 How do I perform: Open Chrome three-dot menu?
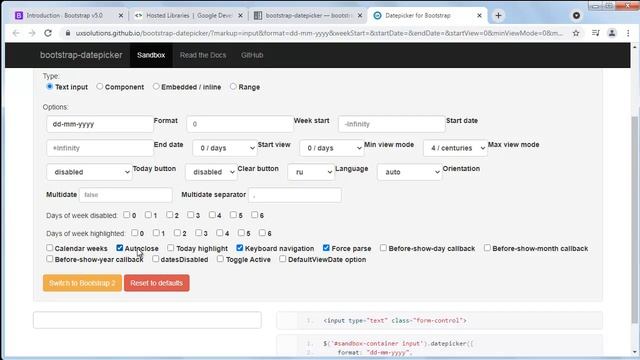point(628,33)
